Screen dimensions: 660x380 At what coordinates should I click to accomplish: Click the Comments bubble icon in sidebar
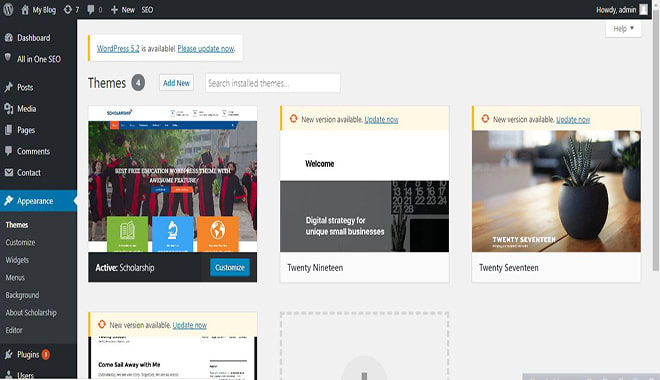click(x=8, y=151)
